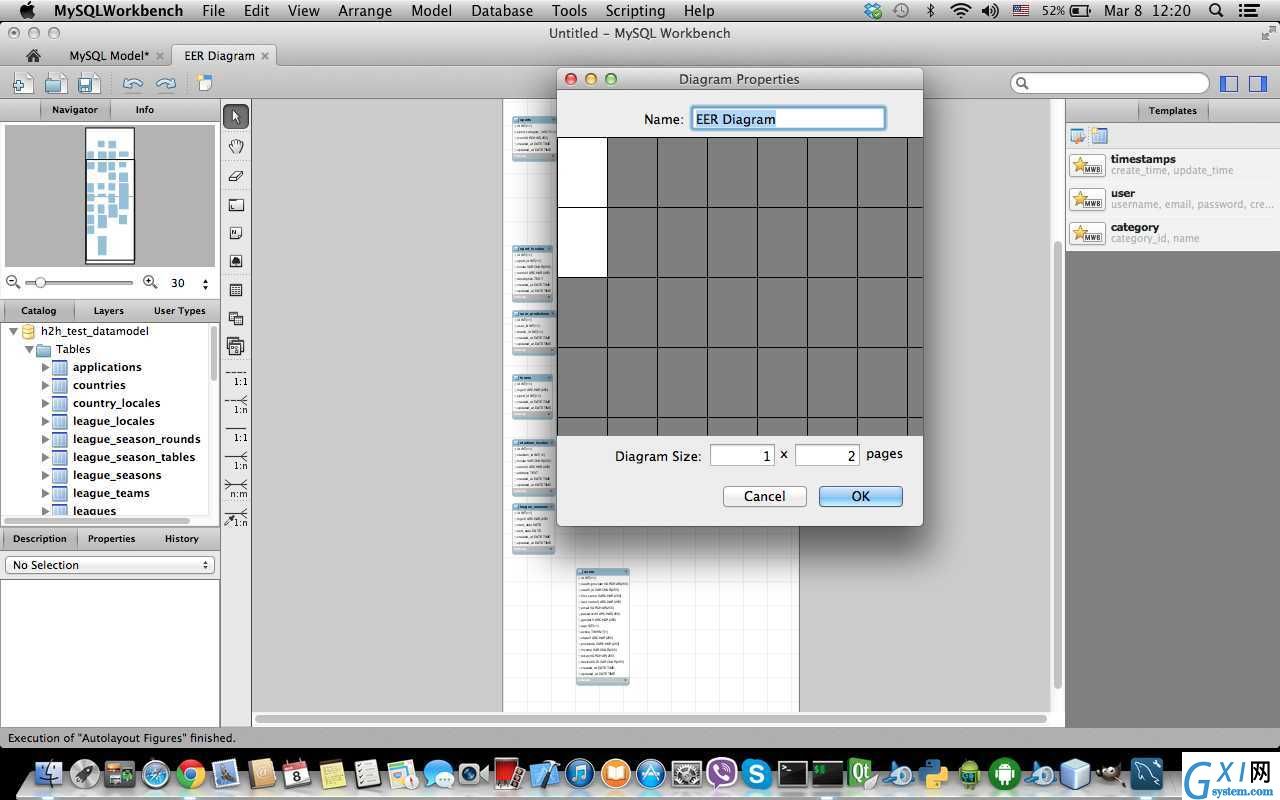Click the diagram height pages field
This screenshot has height=800, width=1280.
pos(827,455)
